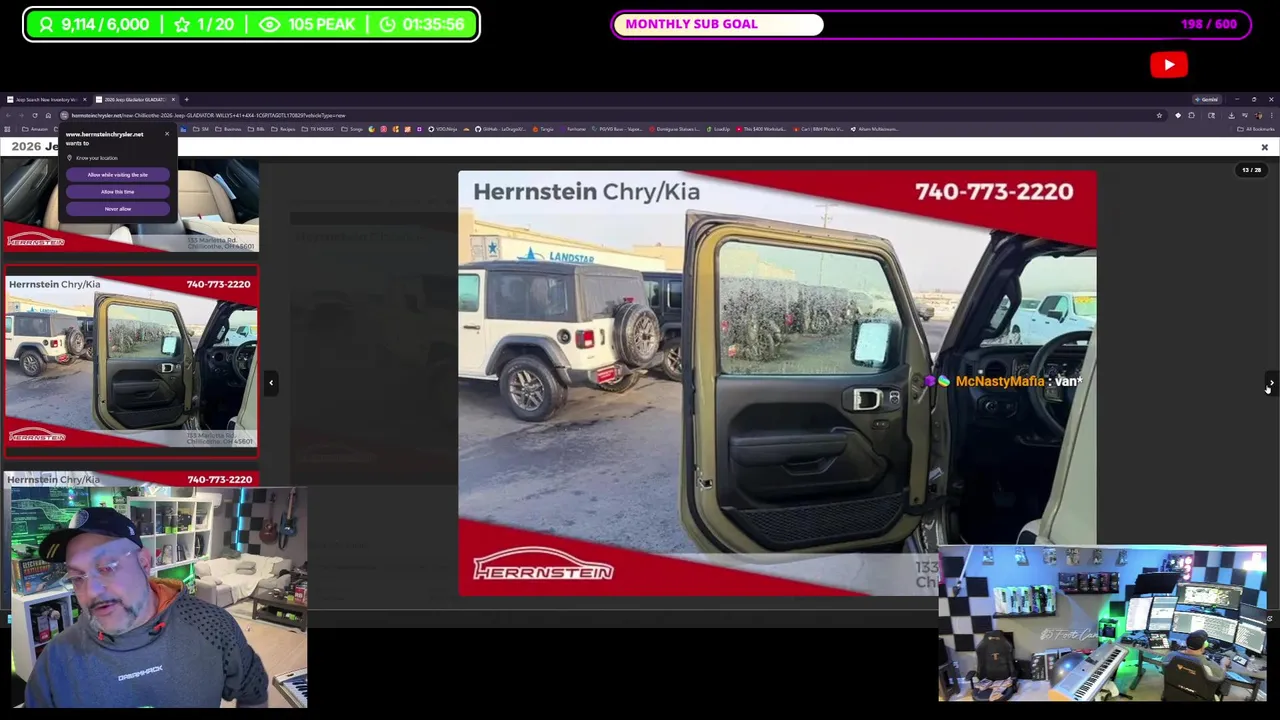This screenshot has height=720, width=1280.
Task: View site information icon in address bar
Action: click(x=64, y=115)
